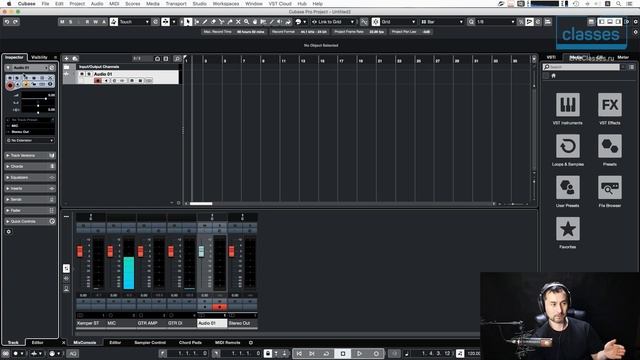Open the No Extension dropdown in Inspector
Viewport: 640px width, 360px height.
(x=30, y=140)
